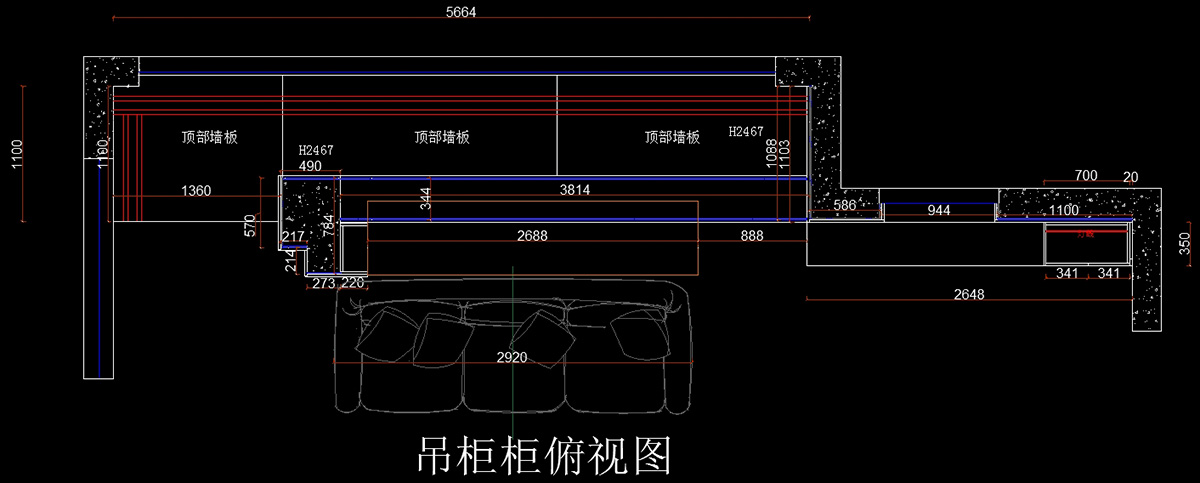
Task: Click the 570 vertical dimension text
Action: (x=251, y=231)
